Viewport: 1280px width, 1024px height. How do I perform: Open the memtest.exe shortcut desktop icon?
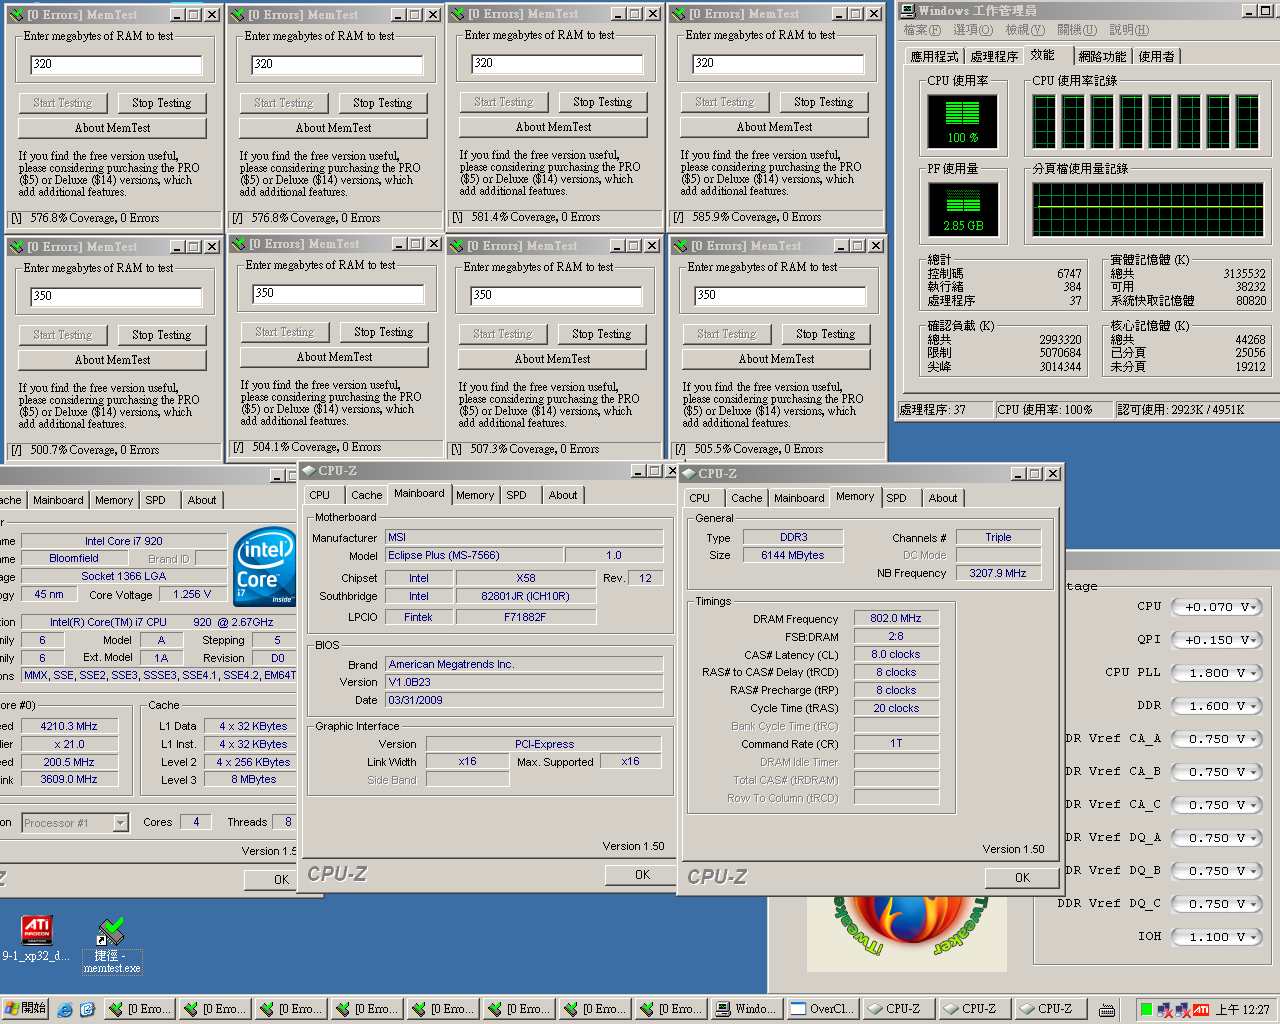click(x=111, y=932)
